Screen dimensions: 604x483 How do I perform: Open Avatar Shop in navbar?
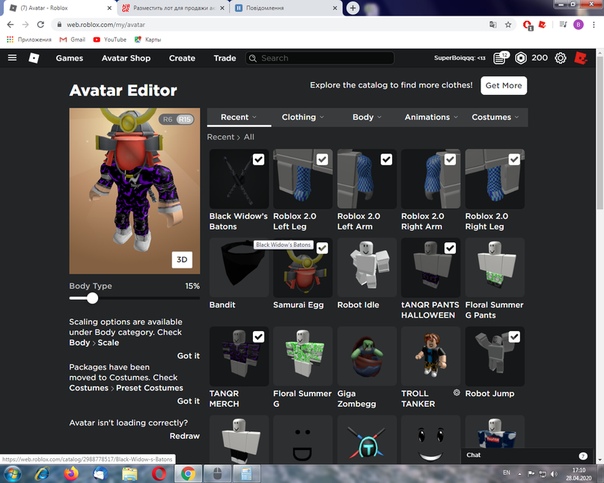pos(126,58)
